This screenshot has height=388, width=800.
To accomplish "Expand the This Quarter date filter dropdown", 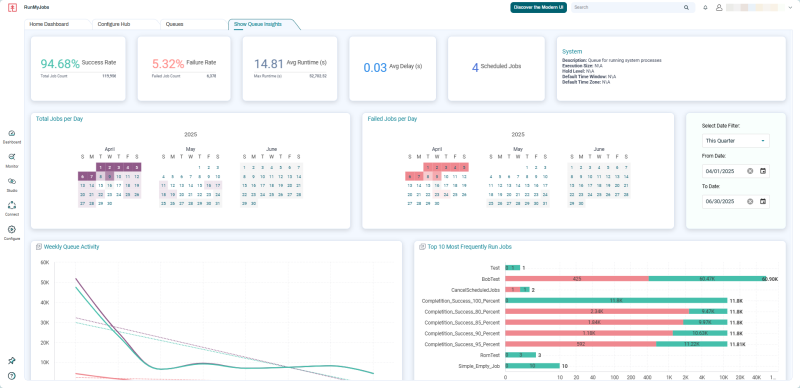I will tap(736, 141).
